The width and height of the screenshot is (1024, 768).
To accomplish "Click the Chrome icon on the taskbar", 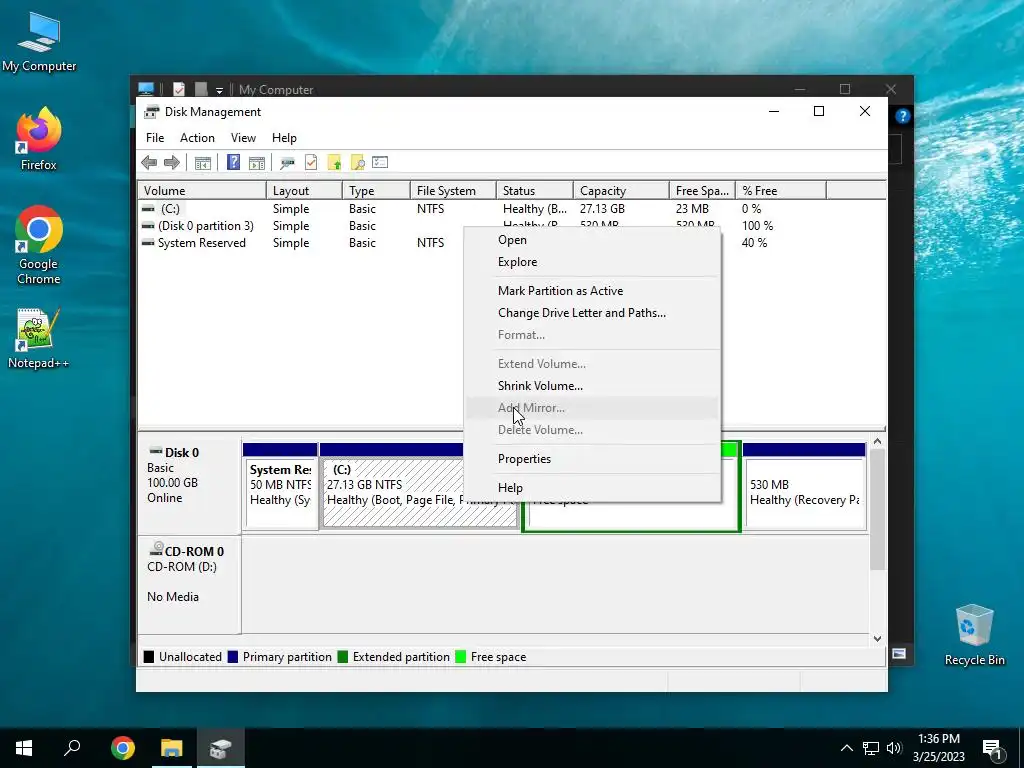I will (x=123, y=748).
